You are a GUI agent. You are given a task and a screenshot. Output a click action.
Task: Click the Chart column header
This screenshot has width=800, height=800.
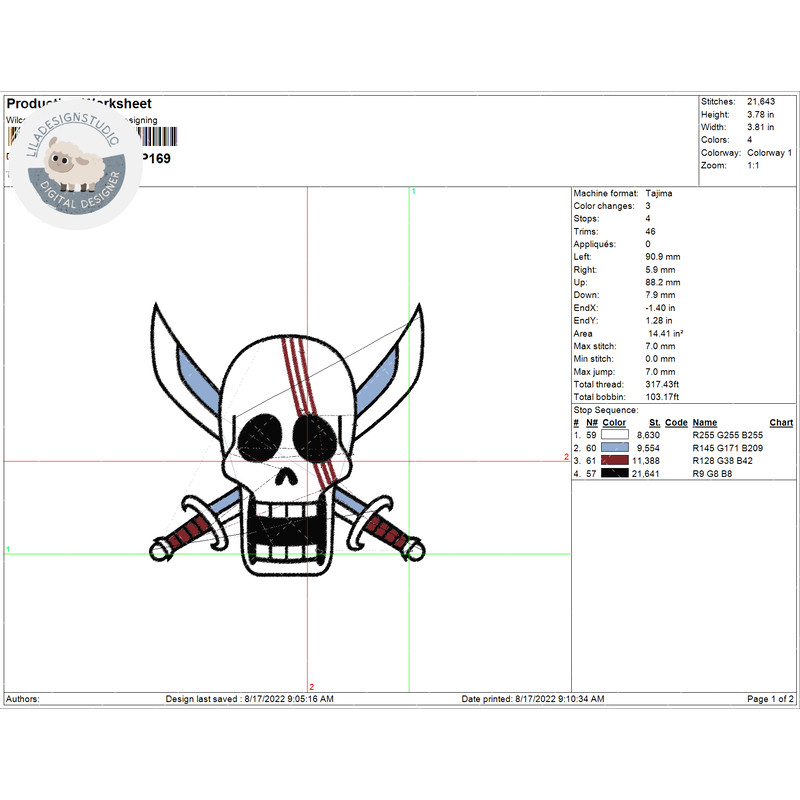[781, 423]
